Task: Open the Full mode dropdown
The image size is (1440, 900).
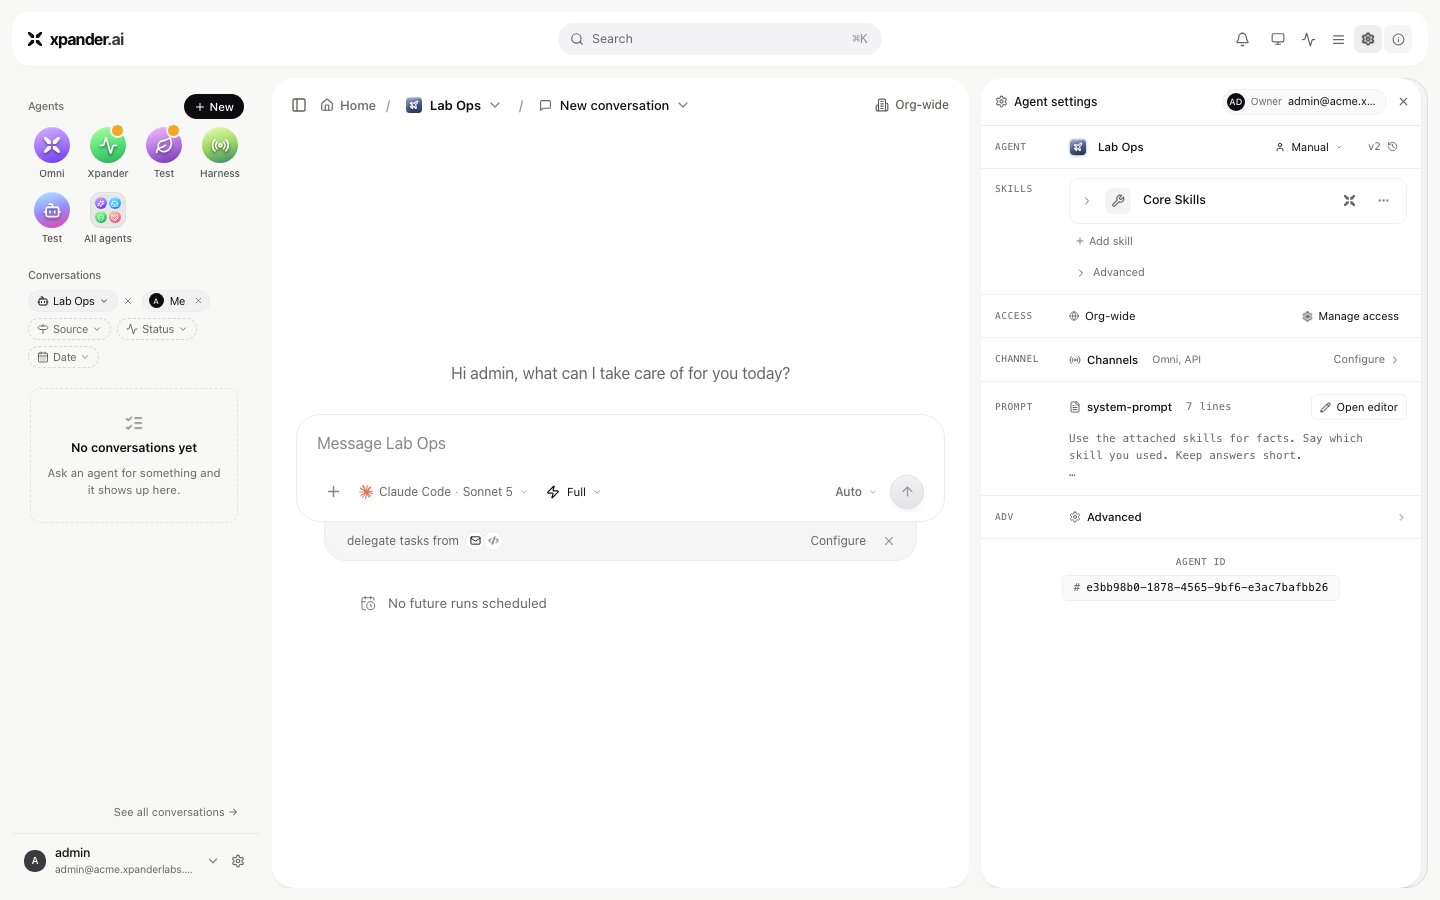Action: pos(574,492)
